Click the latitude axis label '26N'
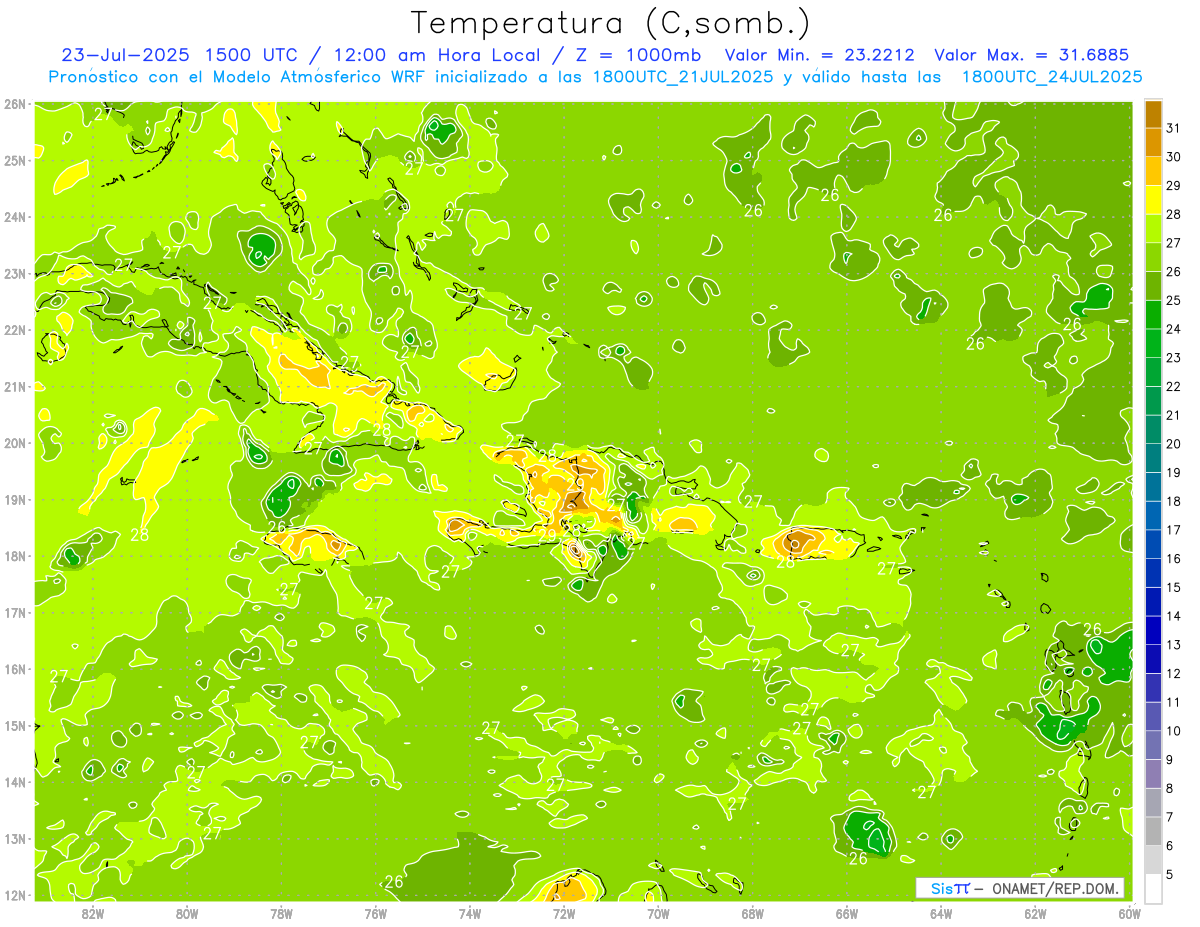Image resolution: width=1200 pixels, height=927 pixels. tap(15, 104)
